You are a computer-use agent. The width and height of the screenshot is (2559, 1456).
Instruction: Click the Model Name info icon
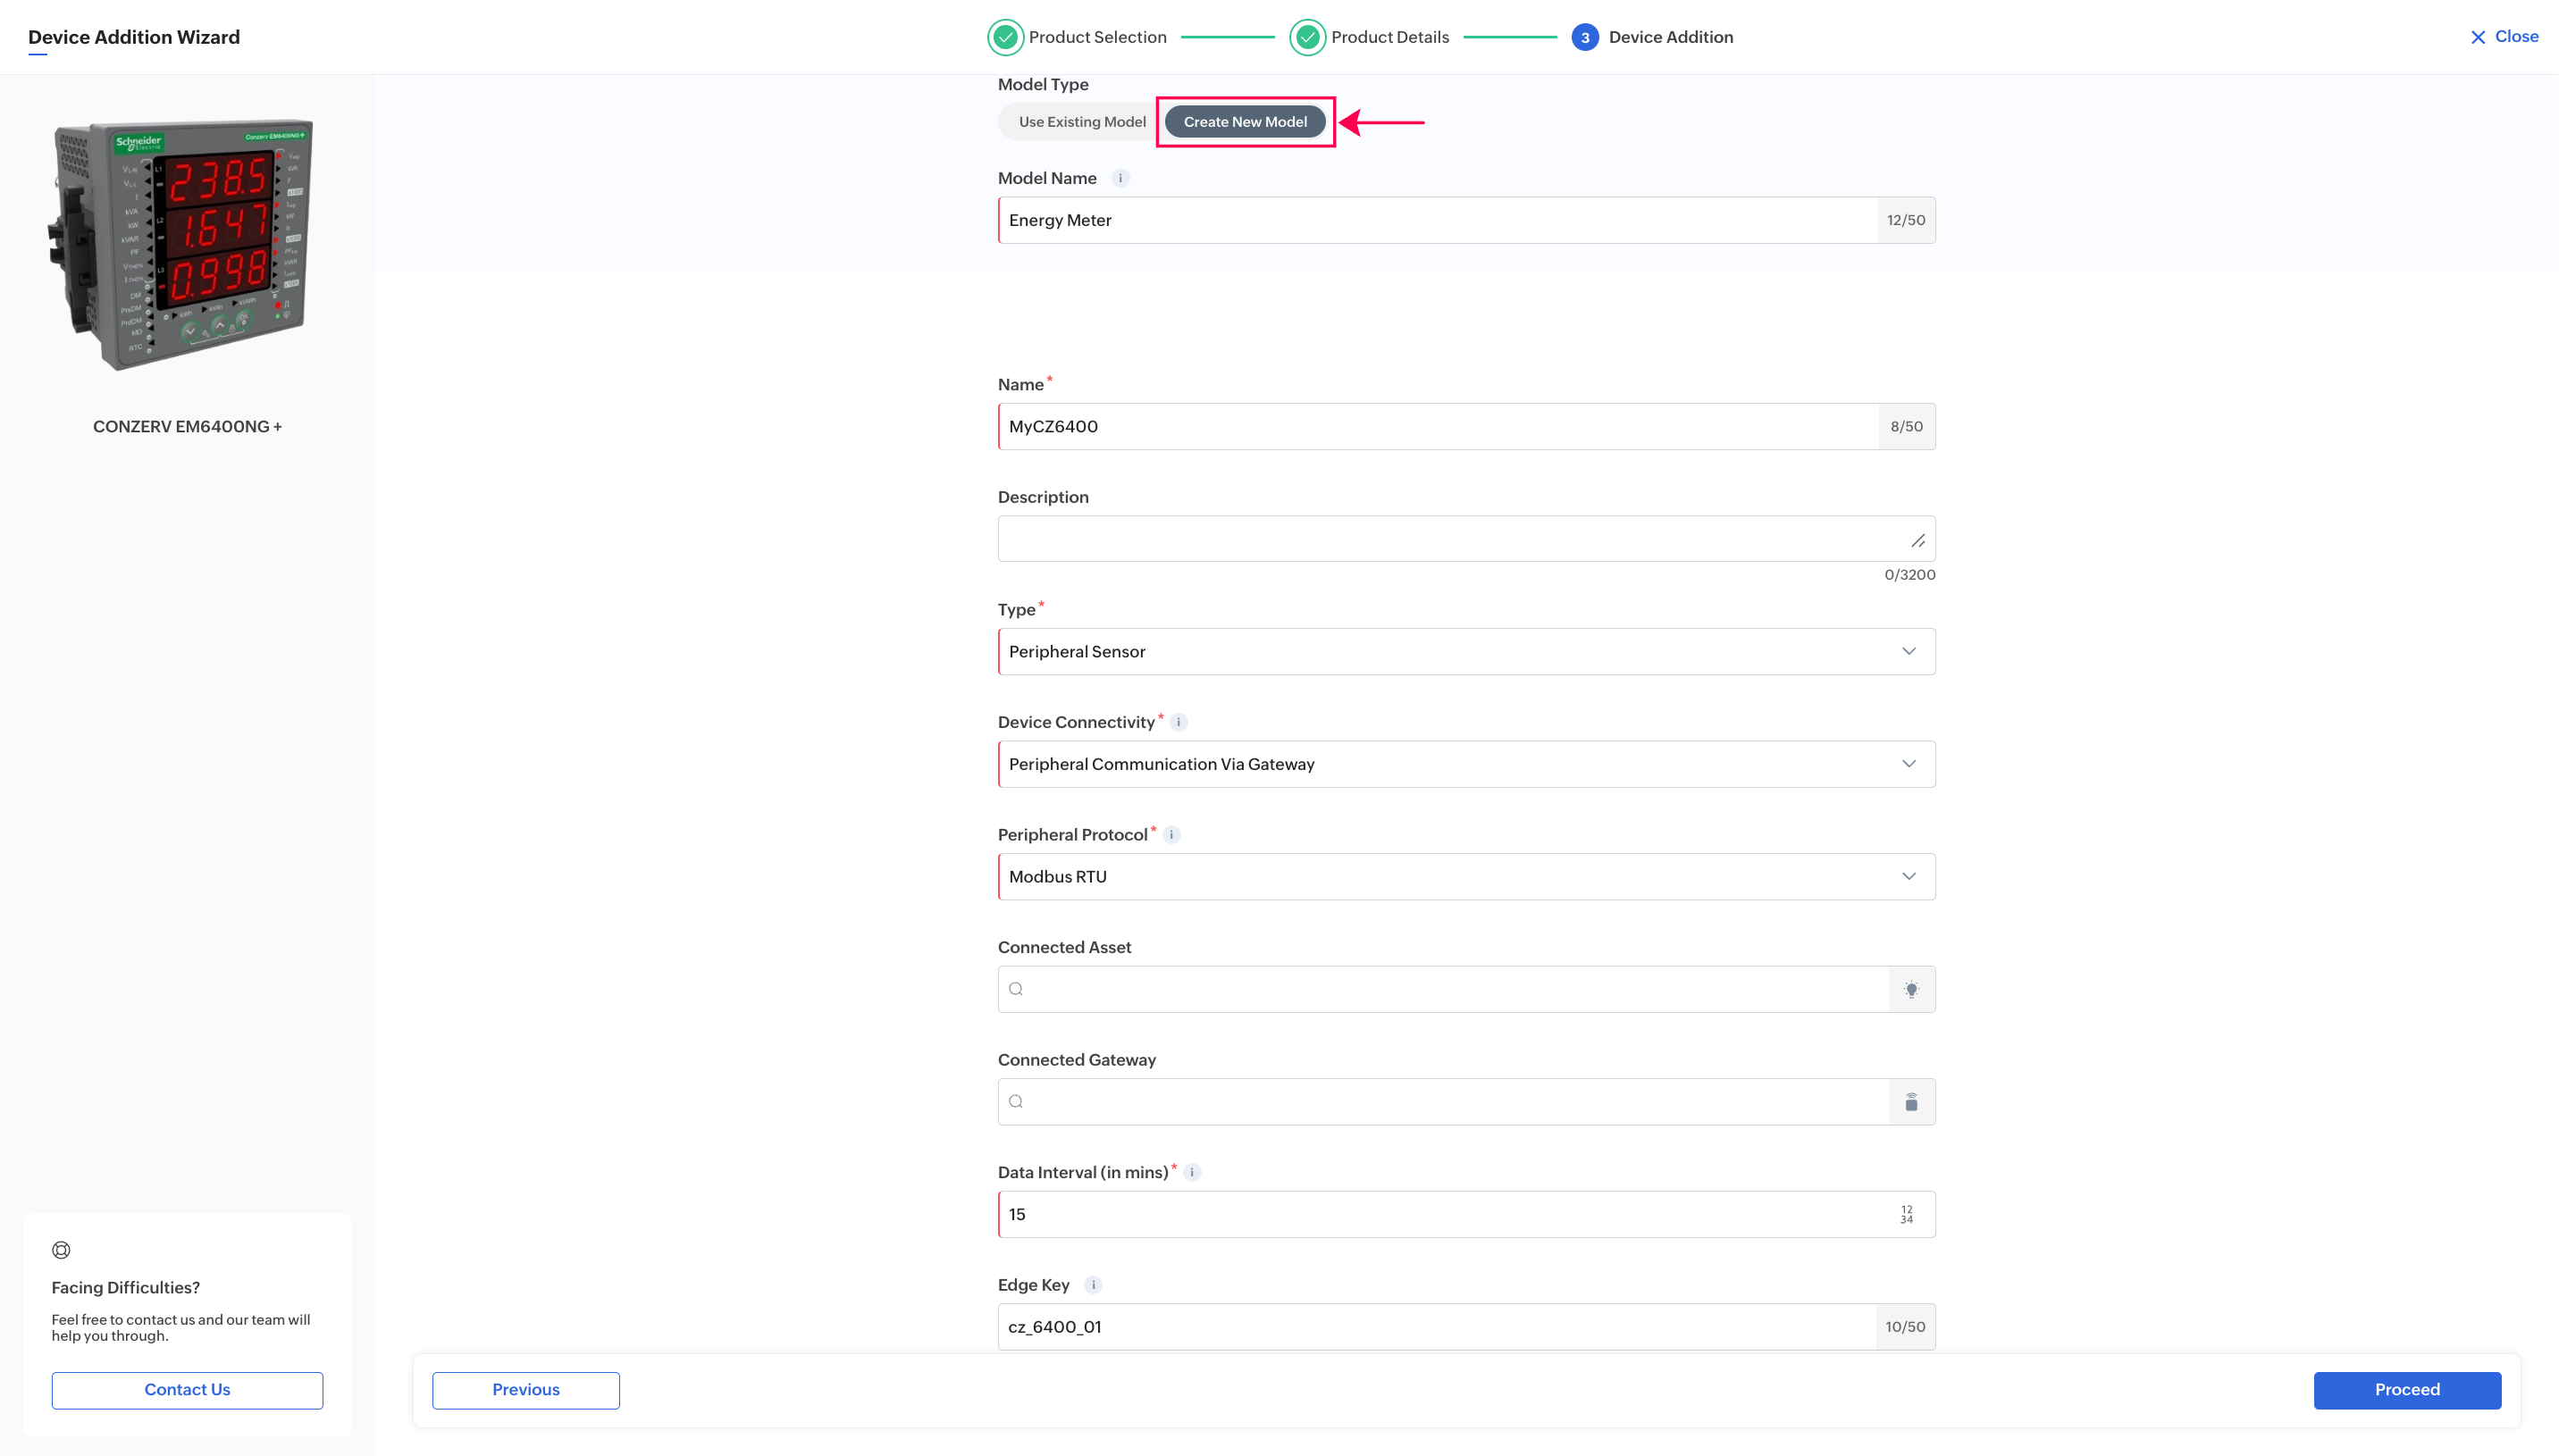(1120, 178)
